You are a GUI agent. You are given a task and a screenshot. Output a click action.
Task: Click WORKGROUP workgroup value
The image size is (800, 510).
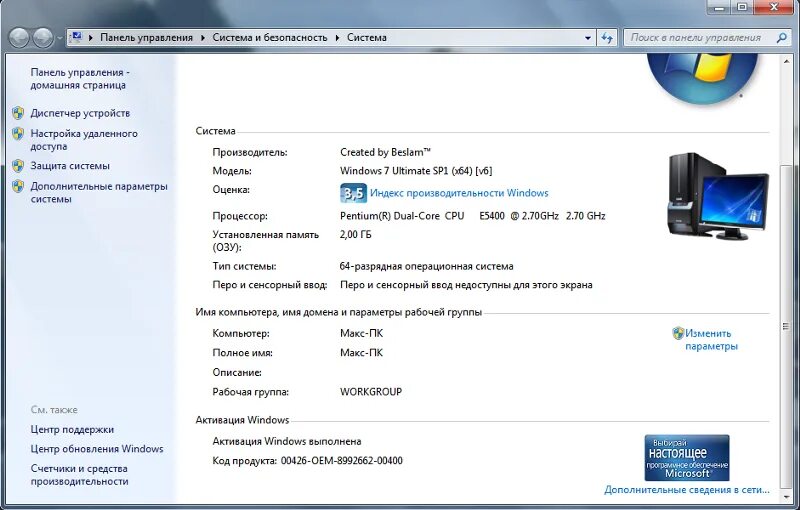[371, 392]
